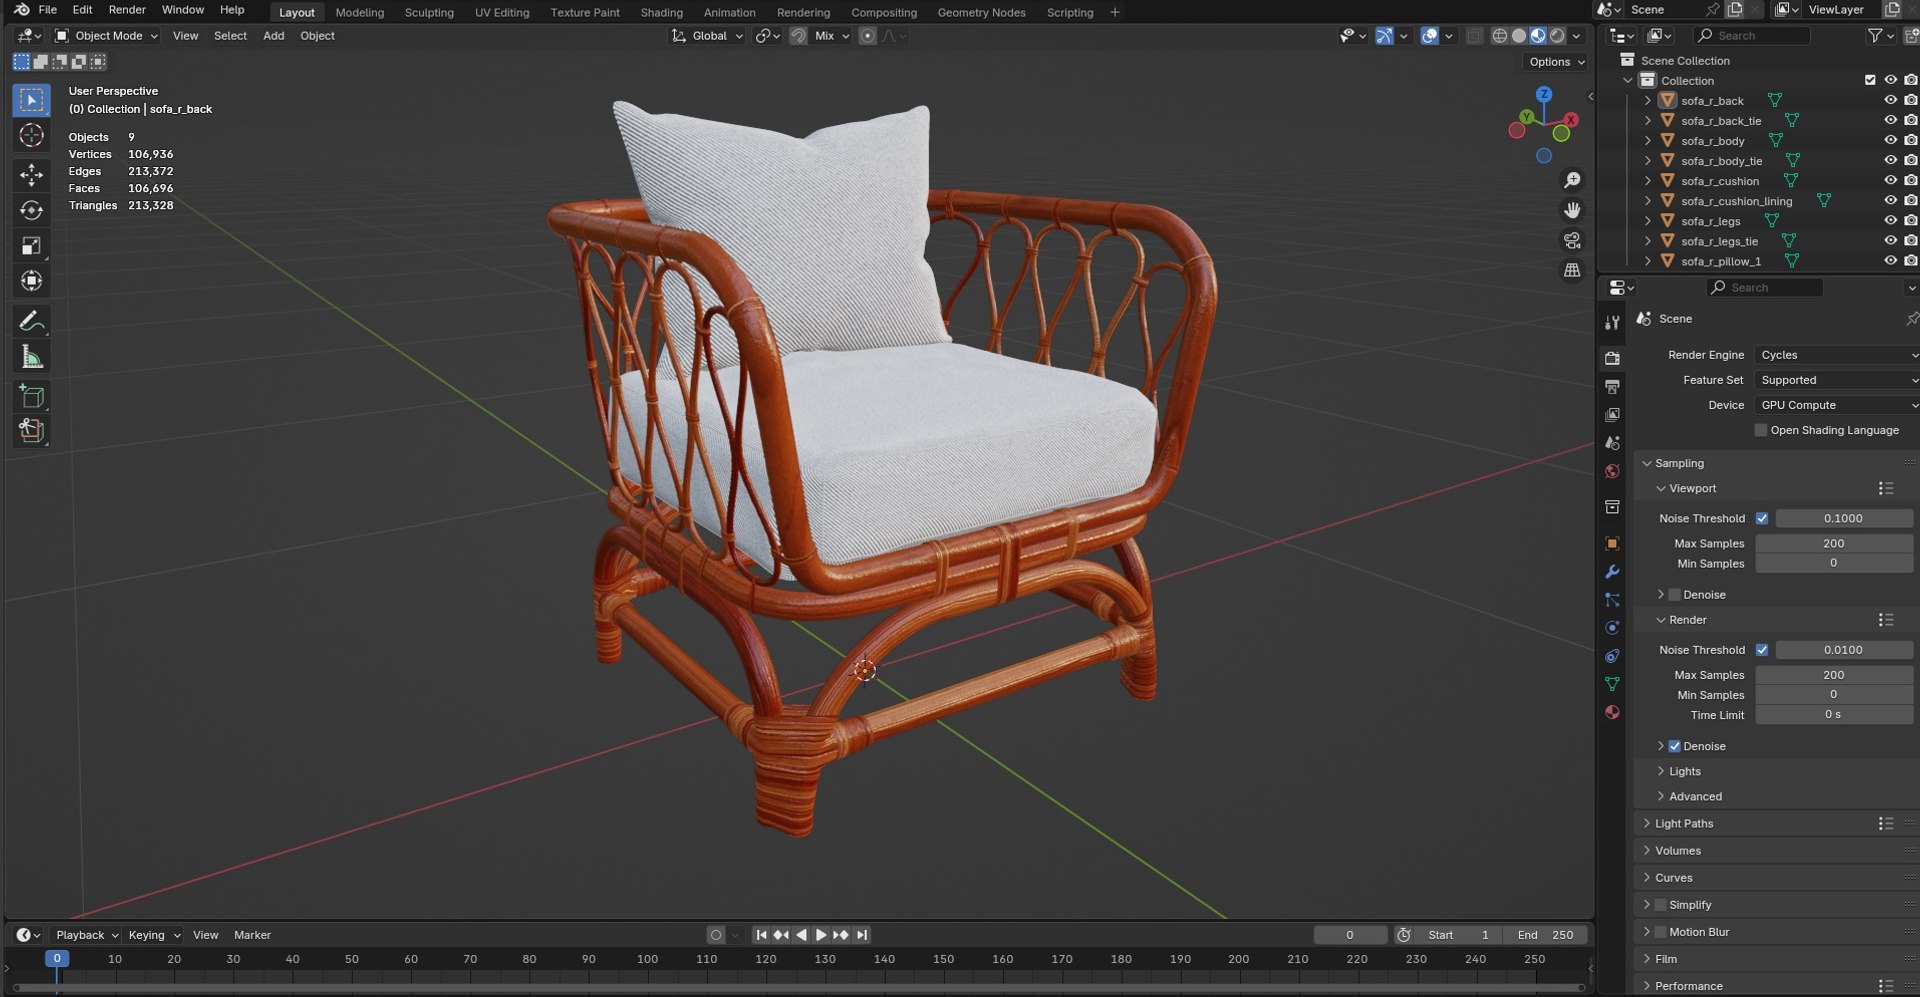Select the Annotate tool
The image size is (1920, 997).
pyautogui.click(x=31, y=321)
